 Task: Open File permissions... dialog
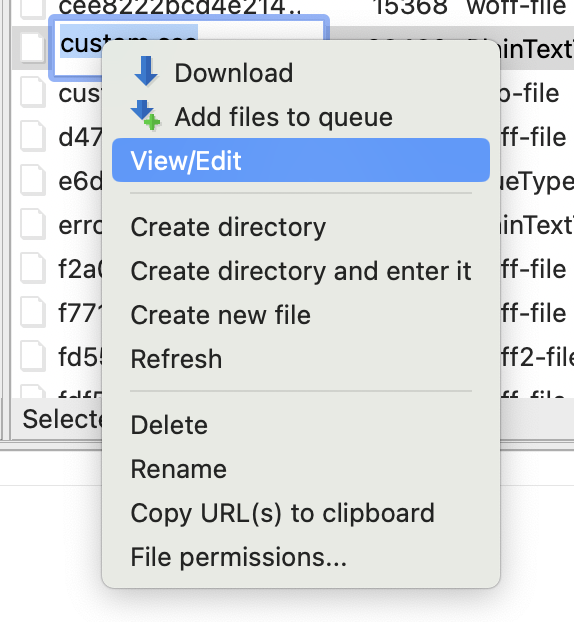tap(301, 557)
